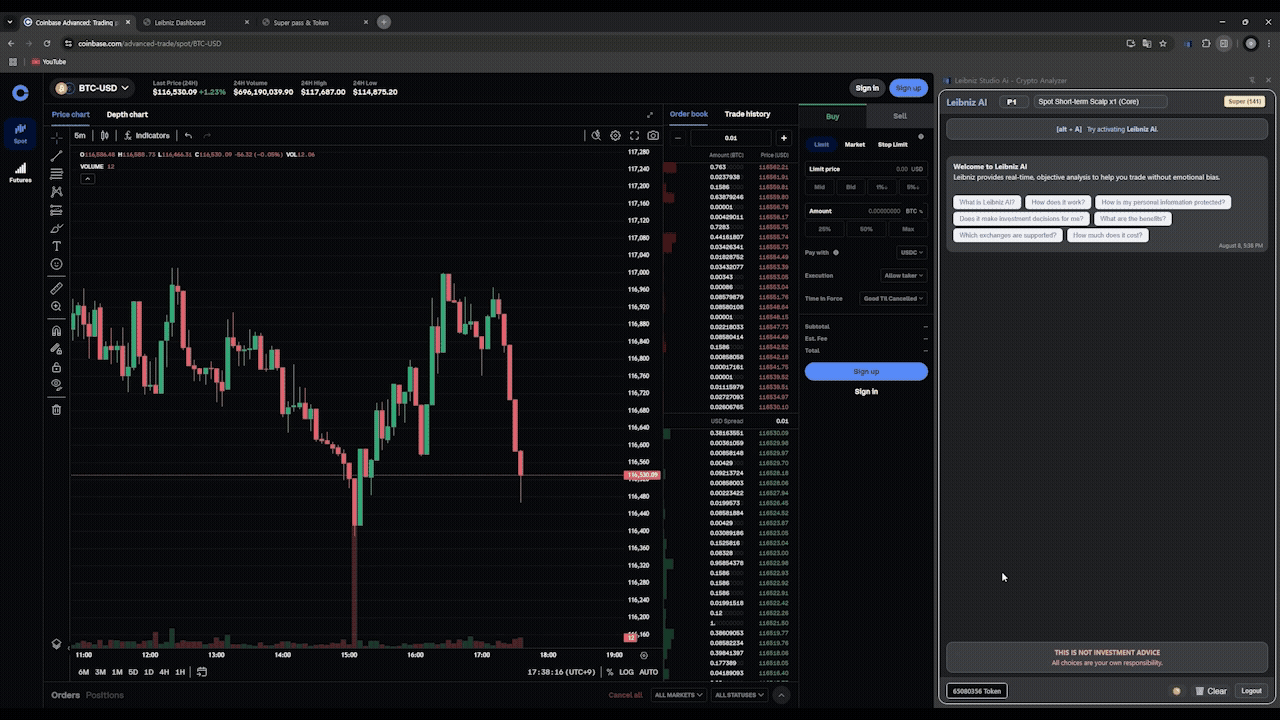Toggle AUTO scale on the chart
Screen dimensions: 1280x720
click(x=648, y=672)
